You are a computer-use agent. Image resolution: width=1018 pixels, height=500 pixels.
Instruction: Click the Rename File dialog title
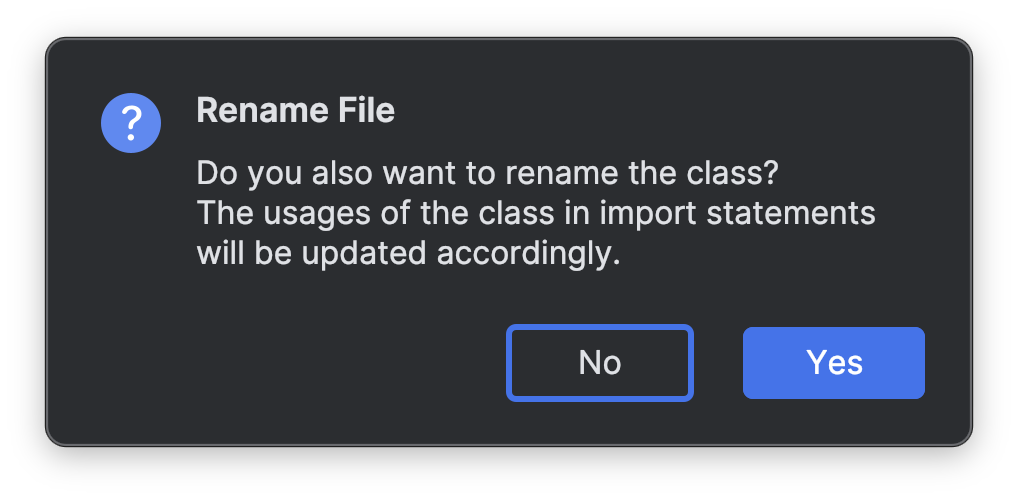[295, 110]
